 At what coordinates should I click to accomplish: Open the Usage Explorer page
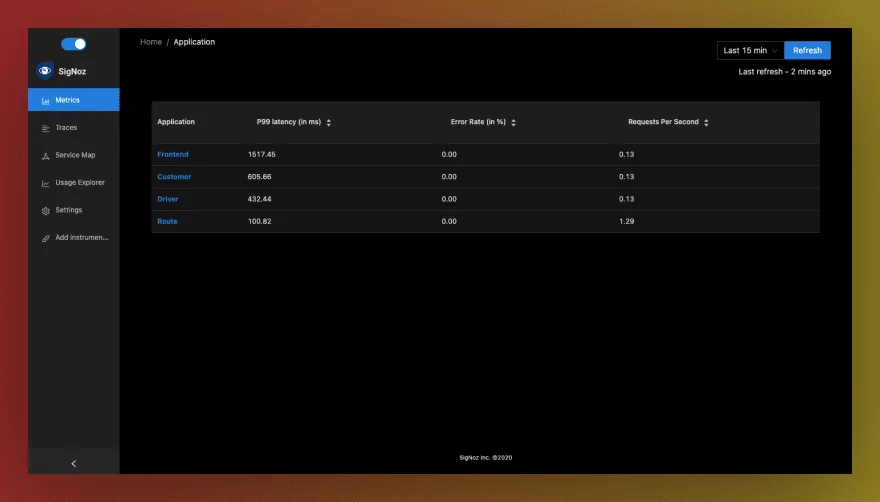point(74,182)
